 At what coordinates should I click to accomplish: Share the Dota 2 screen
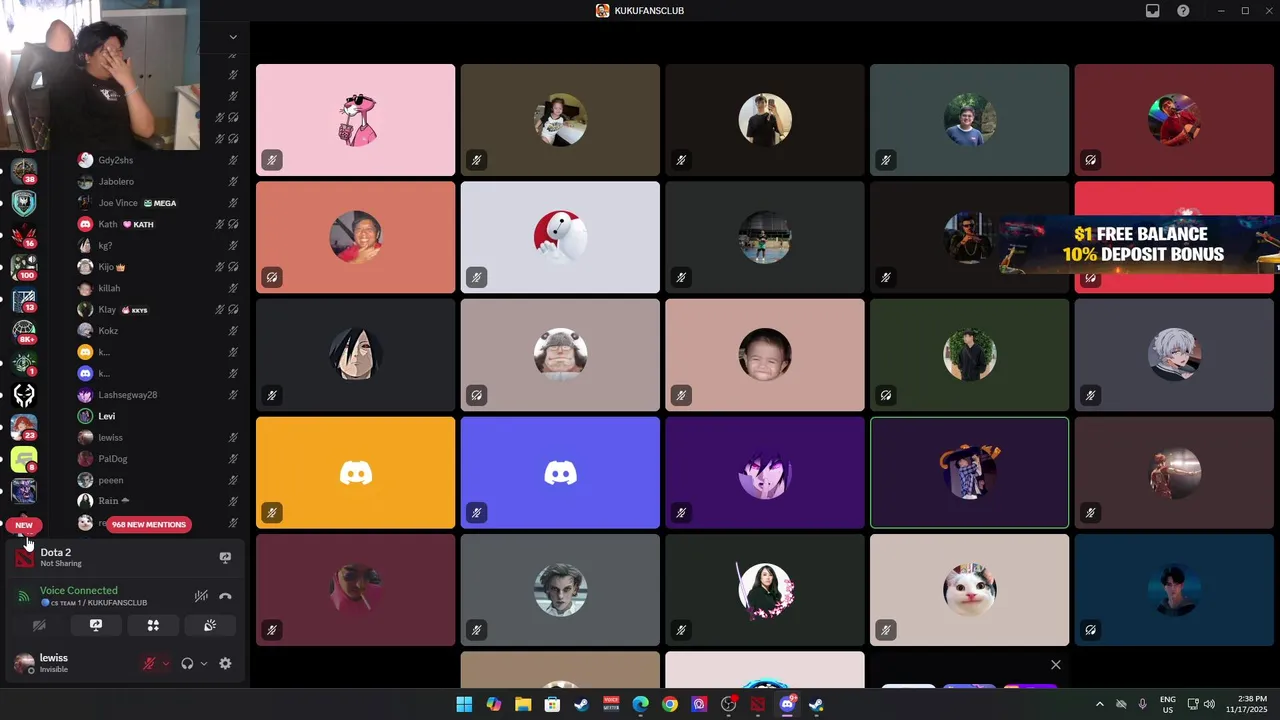pyautogui.click(x=225, y=558)
